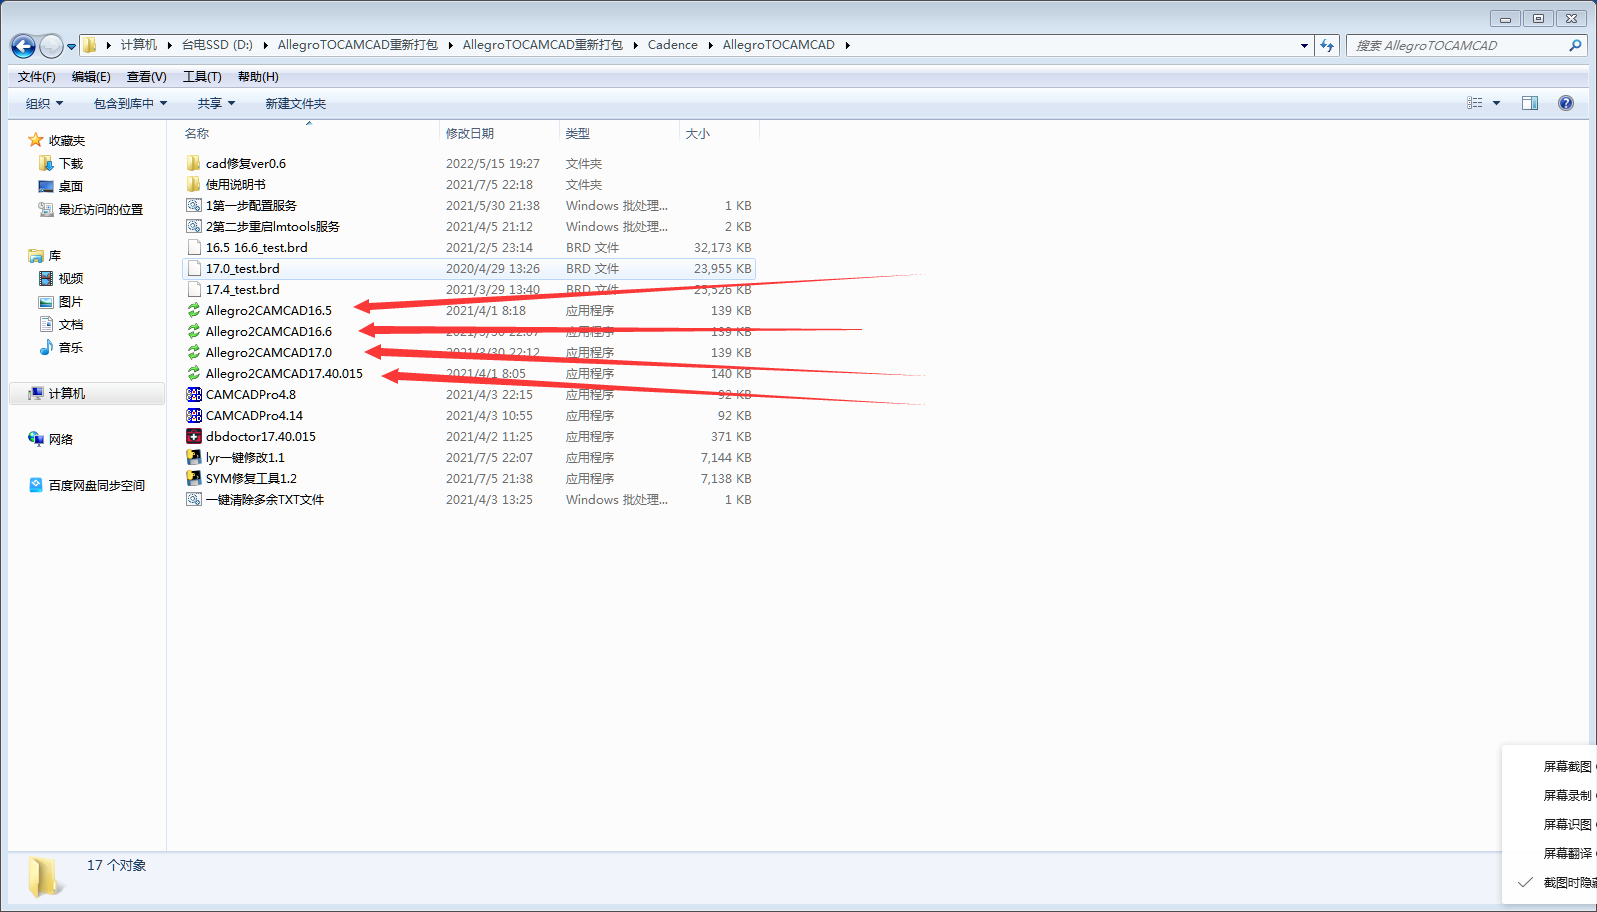Sort files by the 修改日期 column header

click(x=470, y=133)
